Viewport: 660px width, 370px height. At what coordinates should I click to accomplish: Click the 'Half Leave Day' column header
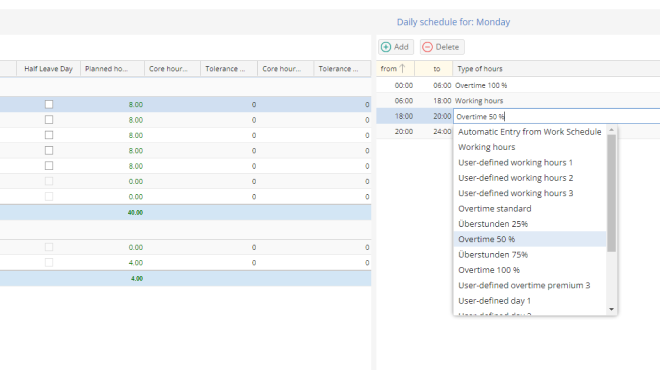click(48, 69)
